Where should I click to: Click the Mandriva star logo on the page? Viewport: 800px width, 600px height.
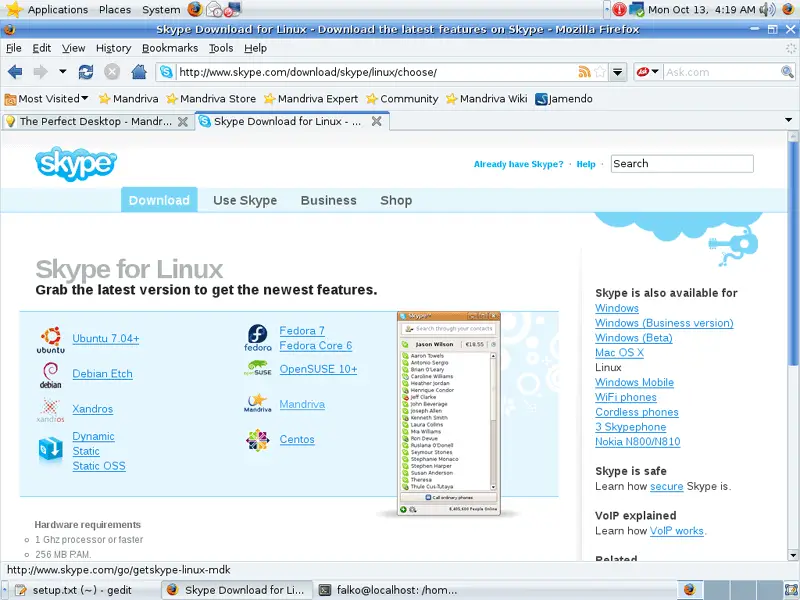(258, 403)
